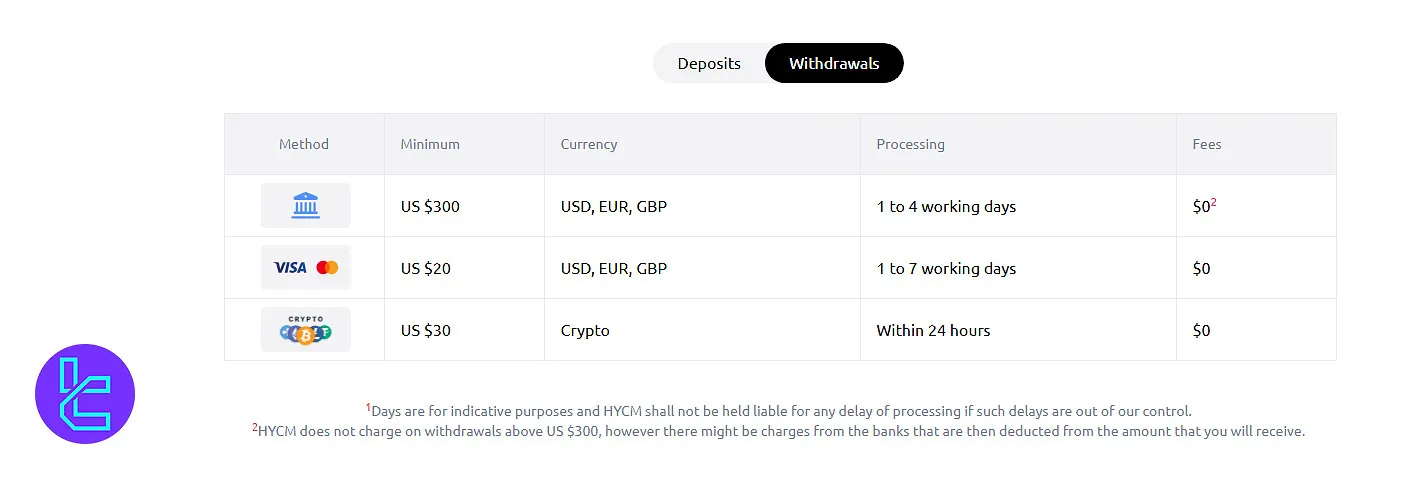This screenshot has width=1427, height=479.
Task: Click the purple logo badge
Action: tap(85, 394)
